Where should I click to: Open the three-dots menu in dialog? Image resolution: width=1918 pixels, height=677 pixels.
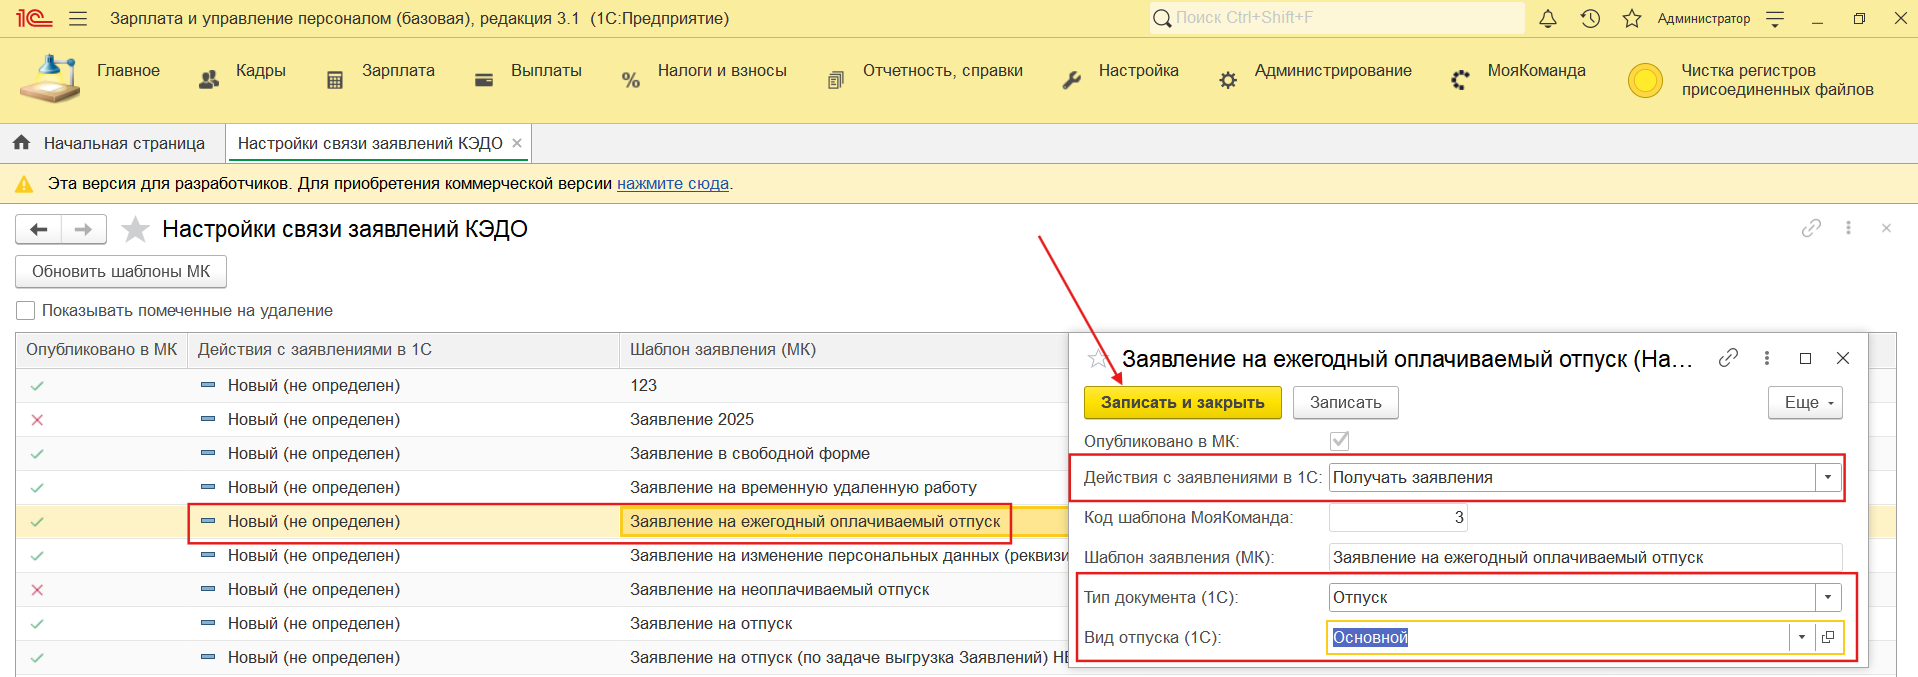(x=1767, y=358)
